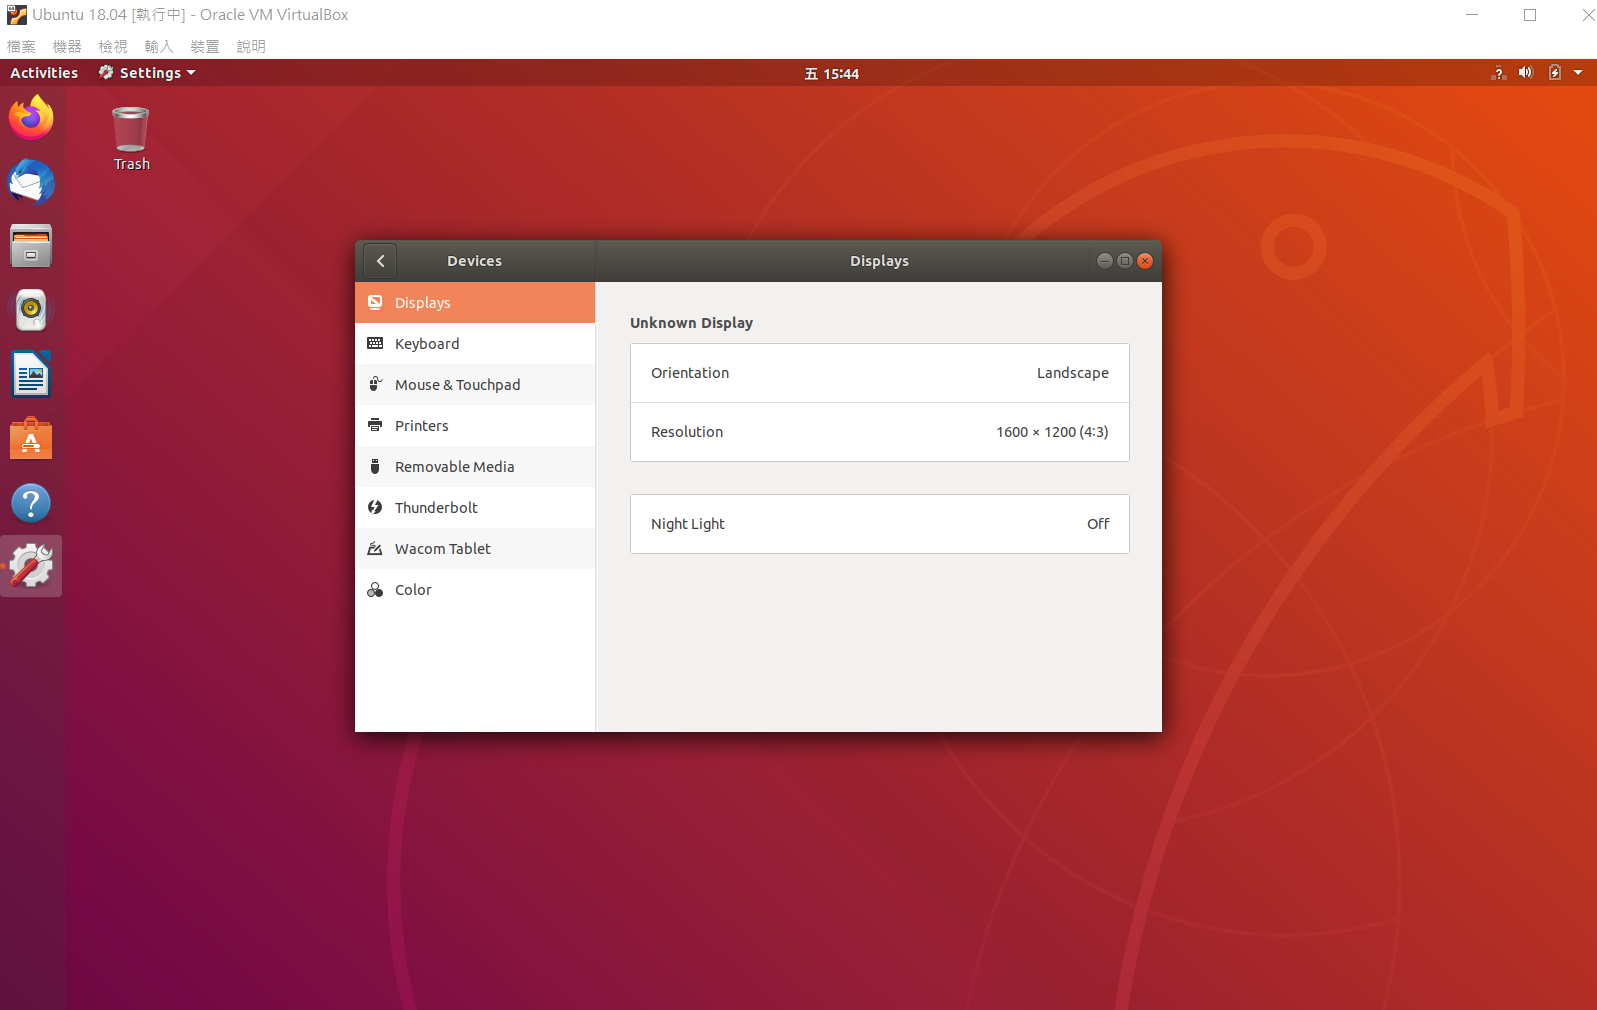Open Firefox from the dock

click(31, 118)
